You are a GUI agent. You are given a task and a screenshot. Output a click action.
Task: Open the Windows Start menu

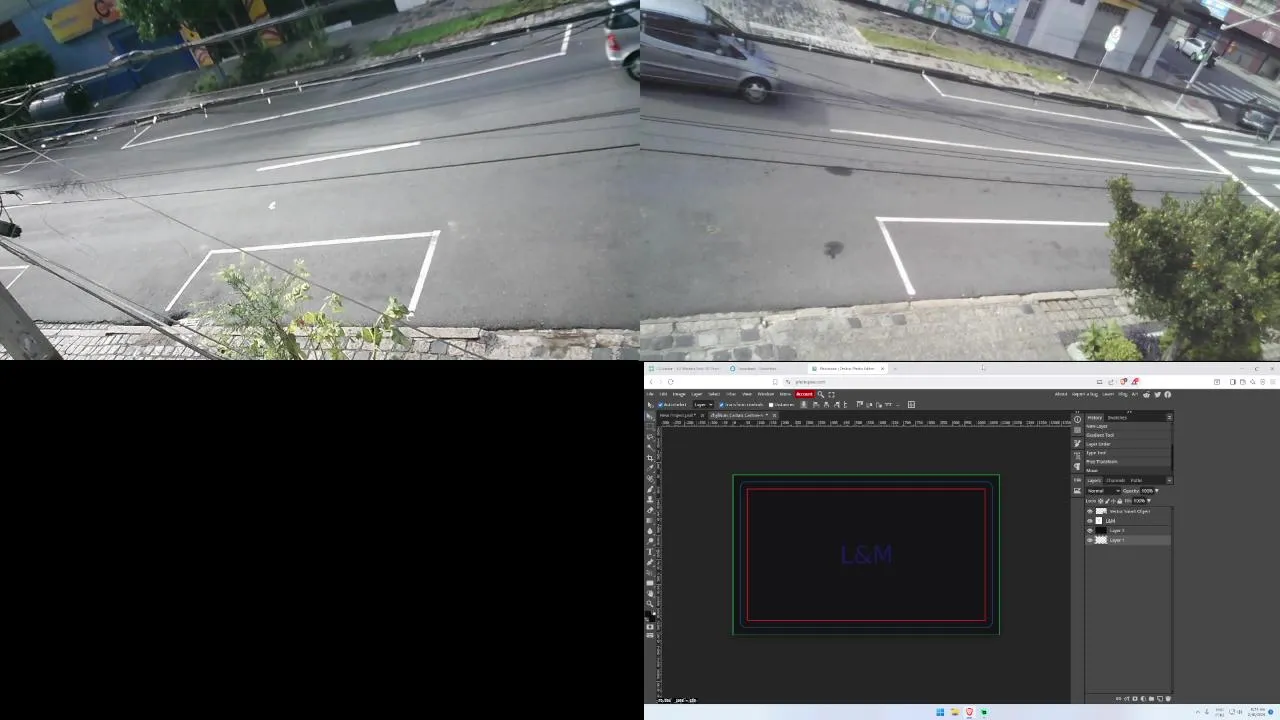pos(940,712)
